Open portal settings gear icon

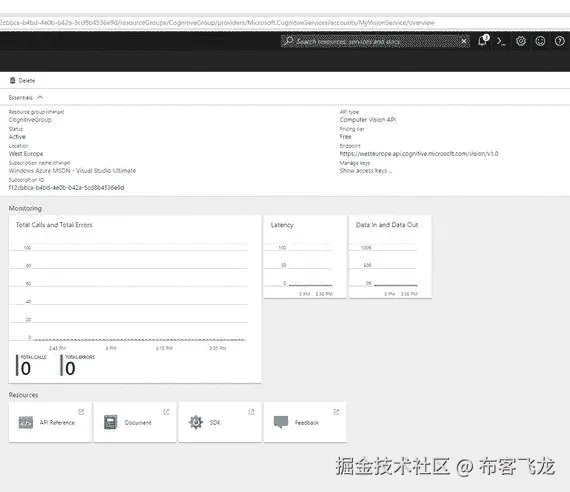[521, 41]
